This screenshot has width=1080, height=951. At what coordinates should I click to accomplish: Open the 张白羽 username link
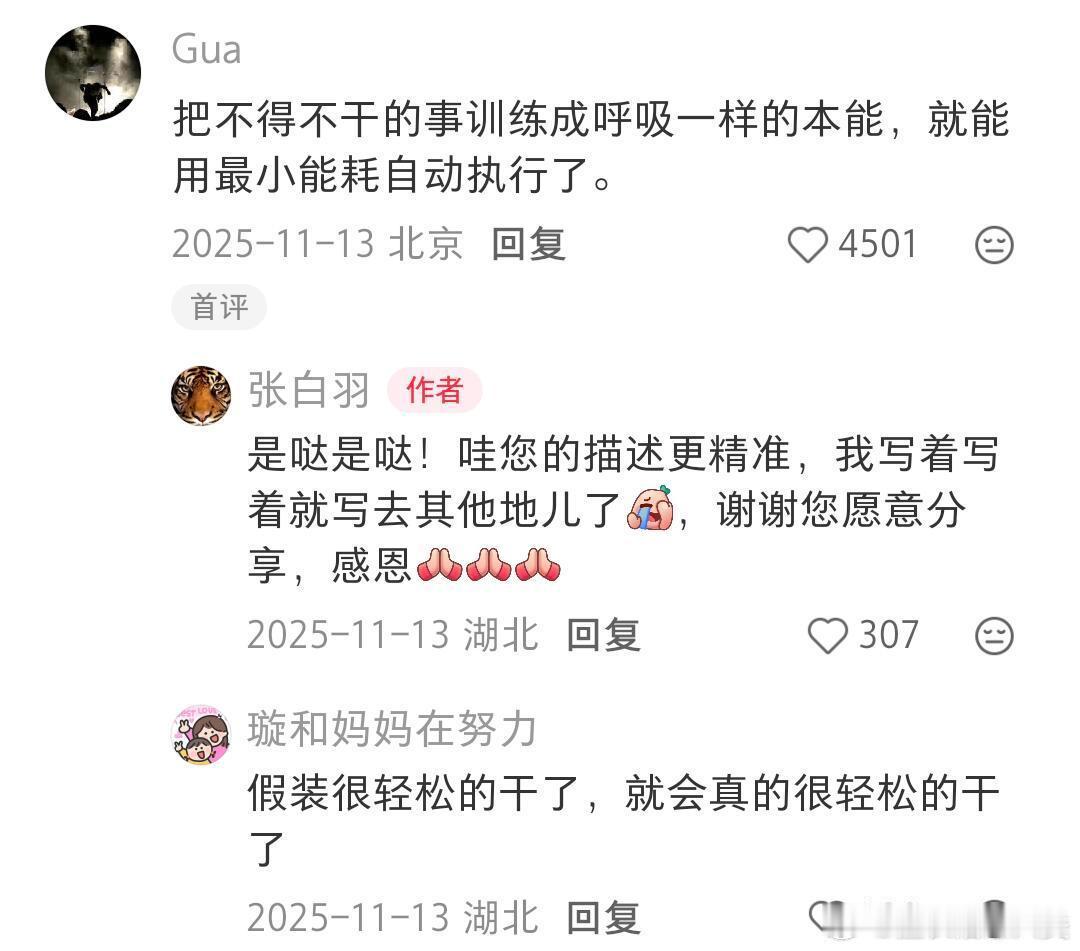[309, 390]
